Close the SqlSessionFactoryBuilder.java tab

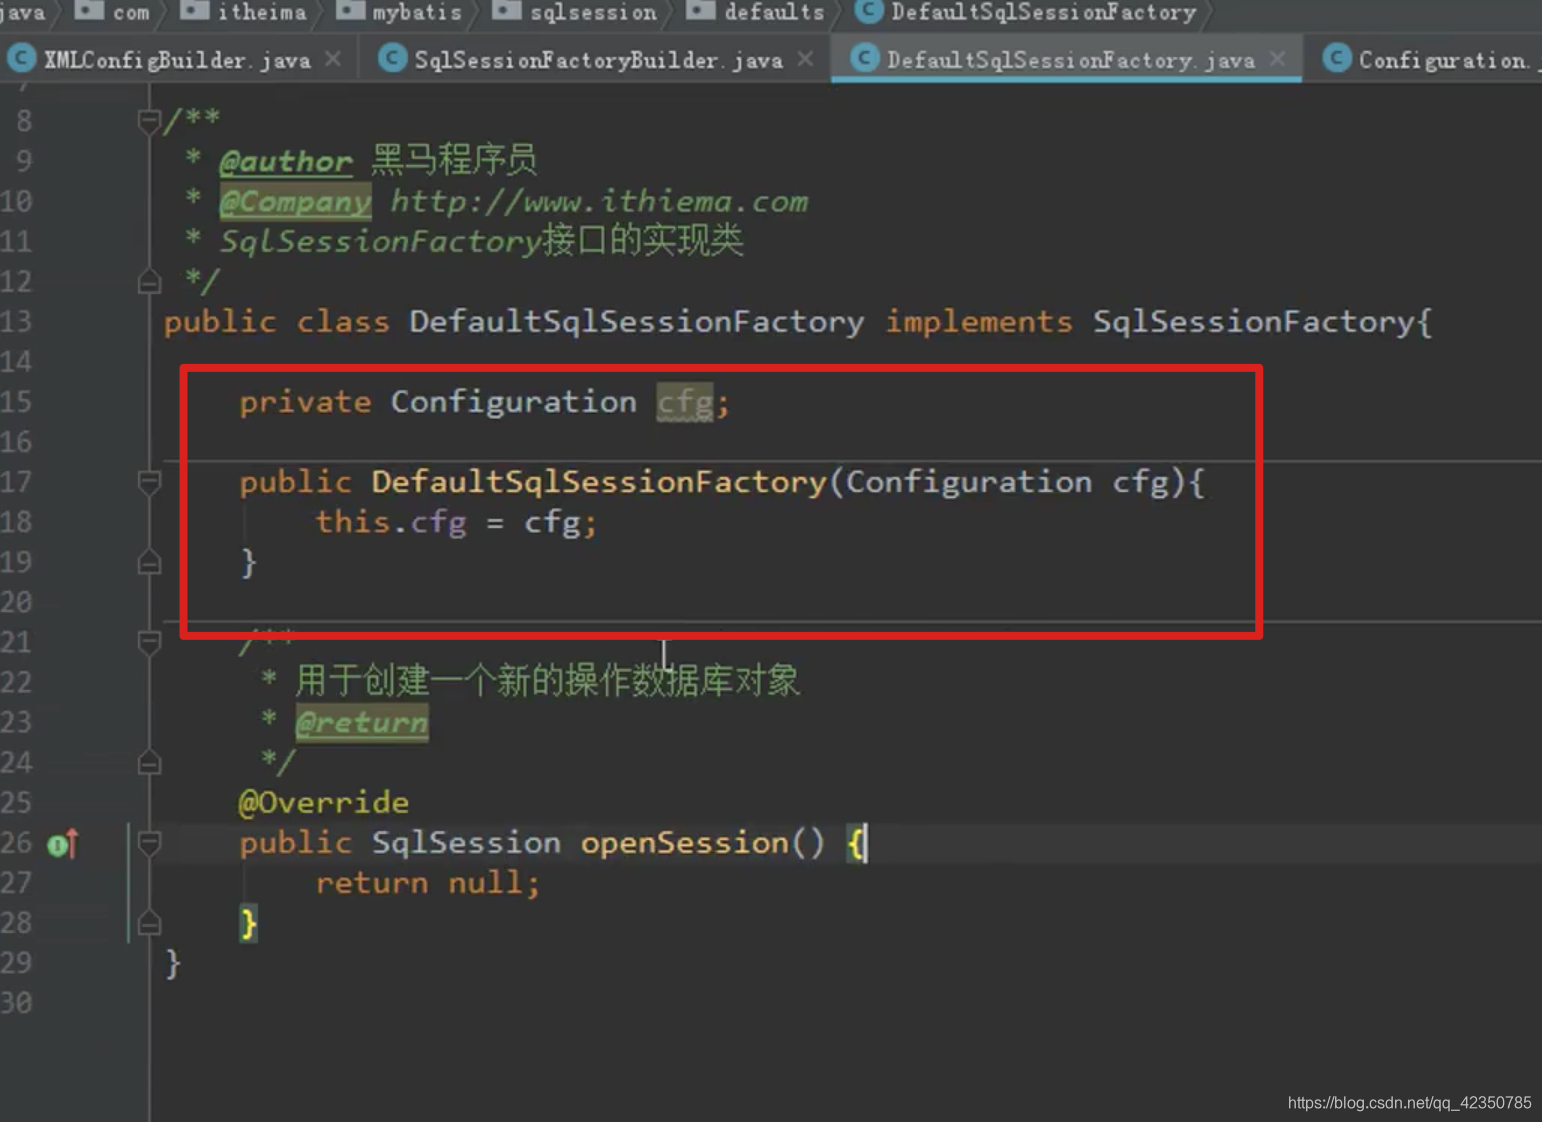click(x=805, y=59)
